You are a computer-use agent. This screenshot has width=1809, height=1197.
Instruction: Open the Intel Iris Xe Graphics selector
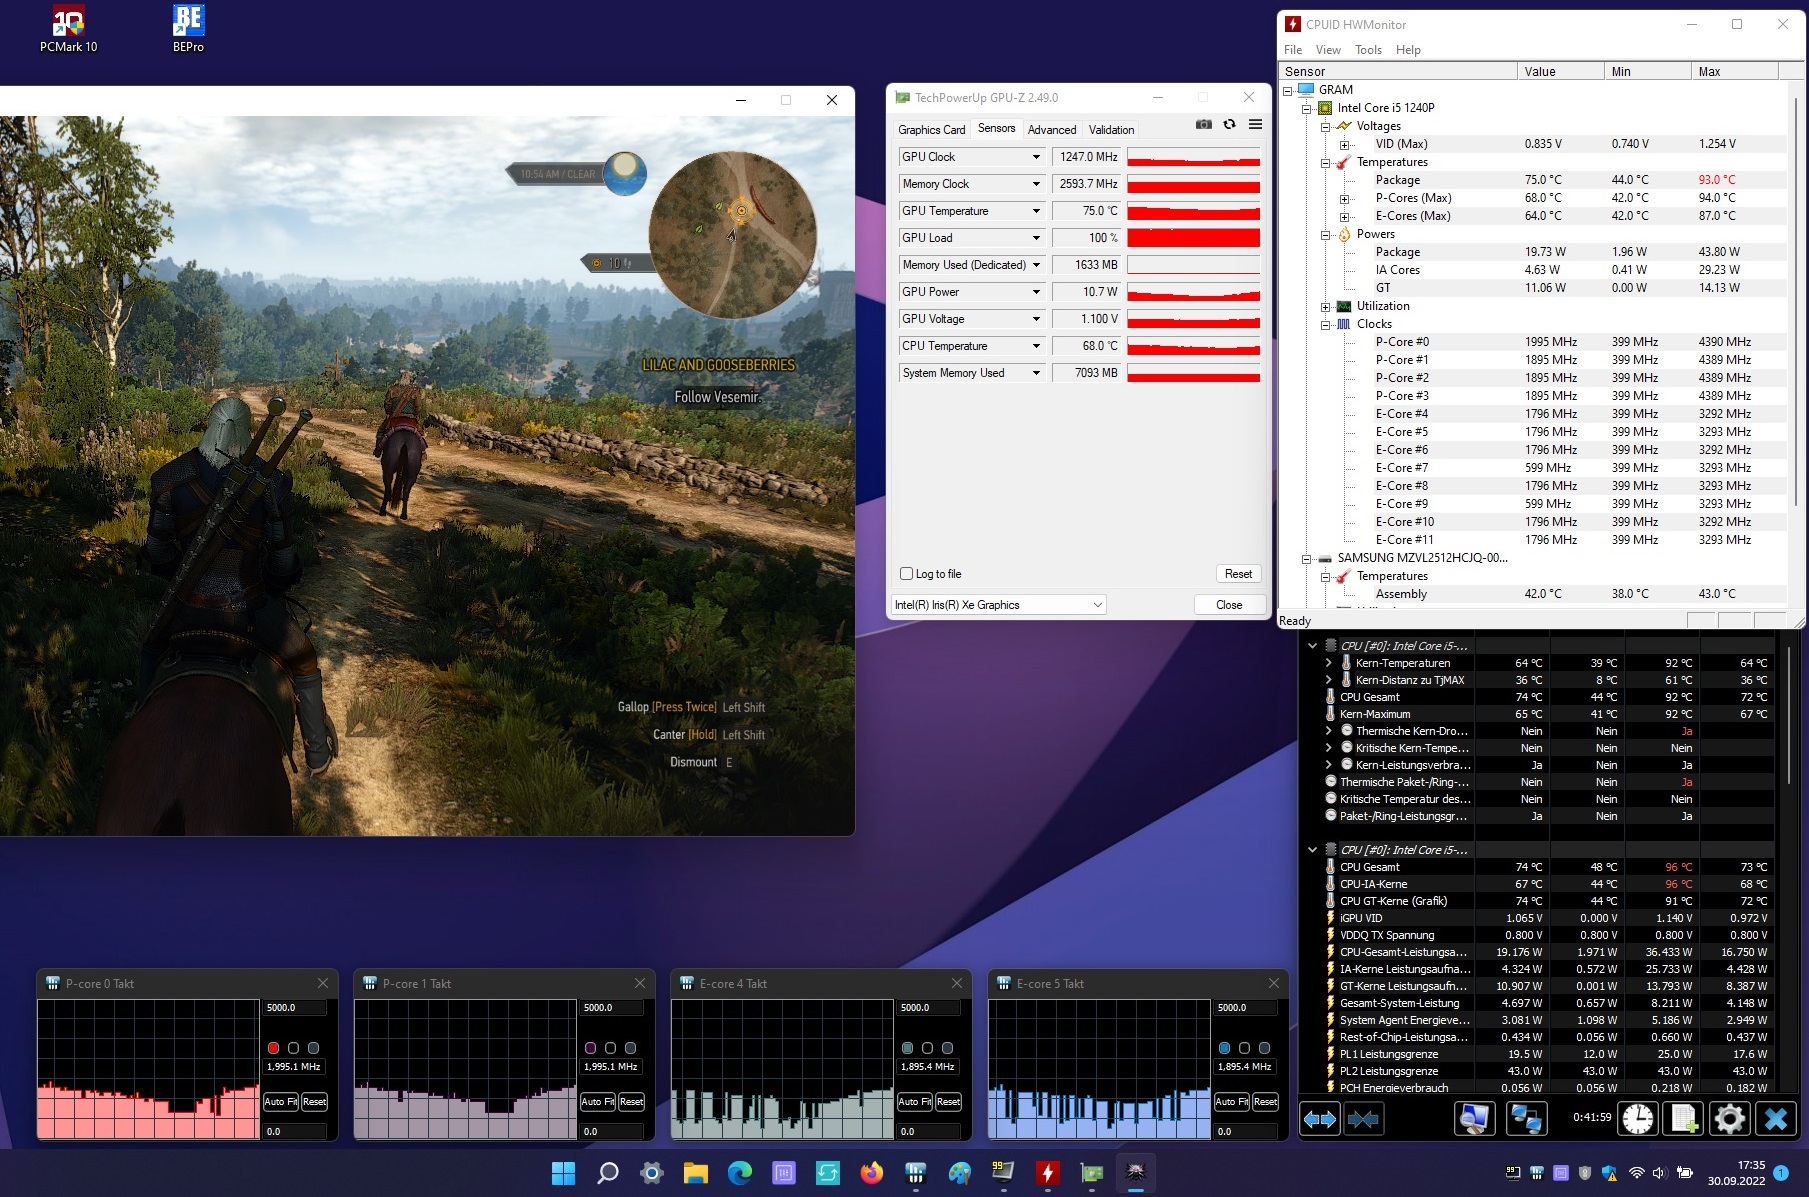coord(998,605)
